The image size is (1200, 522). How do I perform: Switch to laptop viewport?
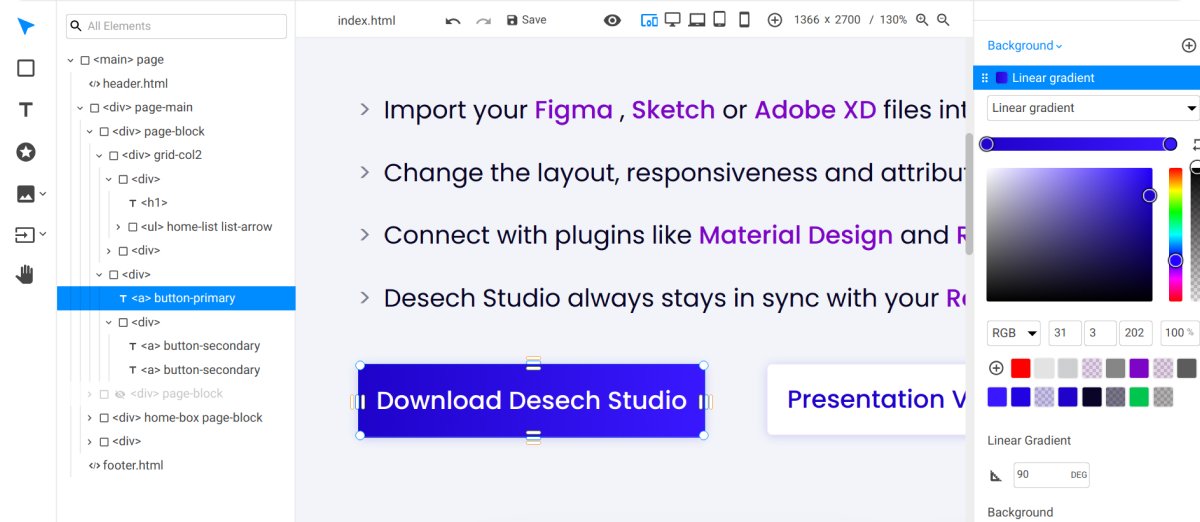(697, 19)
